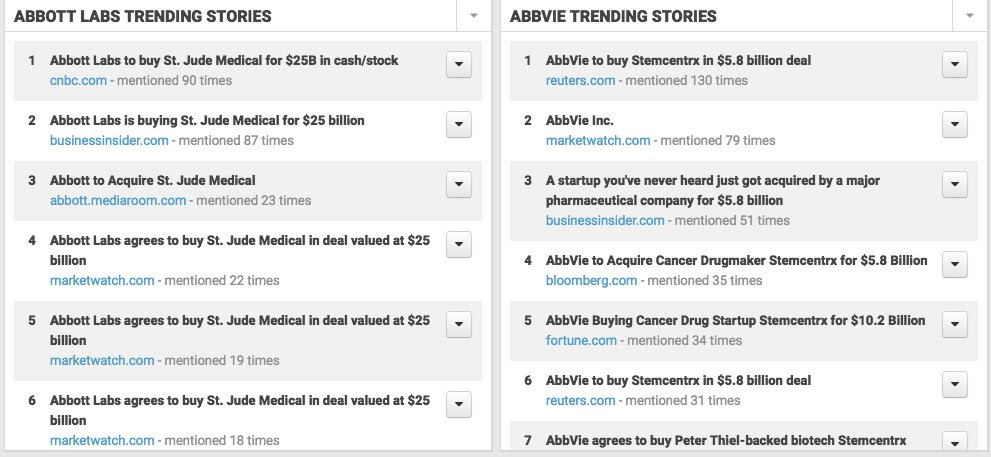The height and width of the screenshot is (457, 991).
Task: Open the Abbott Labs Trending Stories panel menu
Action: [473, 16]
